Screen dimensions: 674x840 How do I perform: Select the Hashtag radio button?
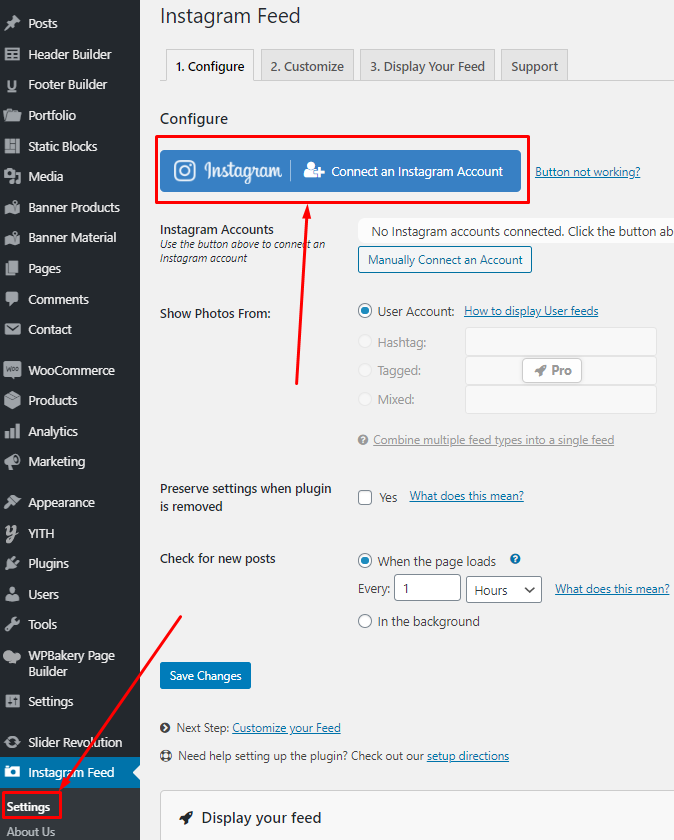pos(365,341)
